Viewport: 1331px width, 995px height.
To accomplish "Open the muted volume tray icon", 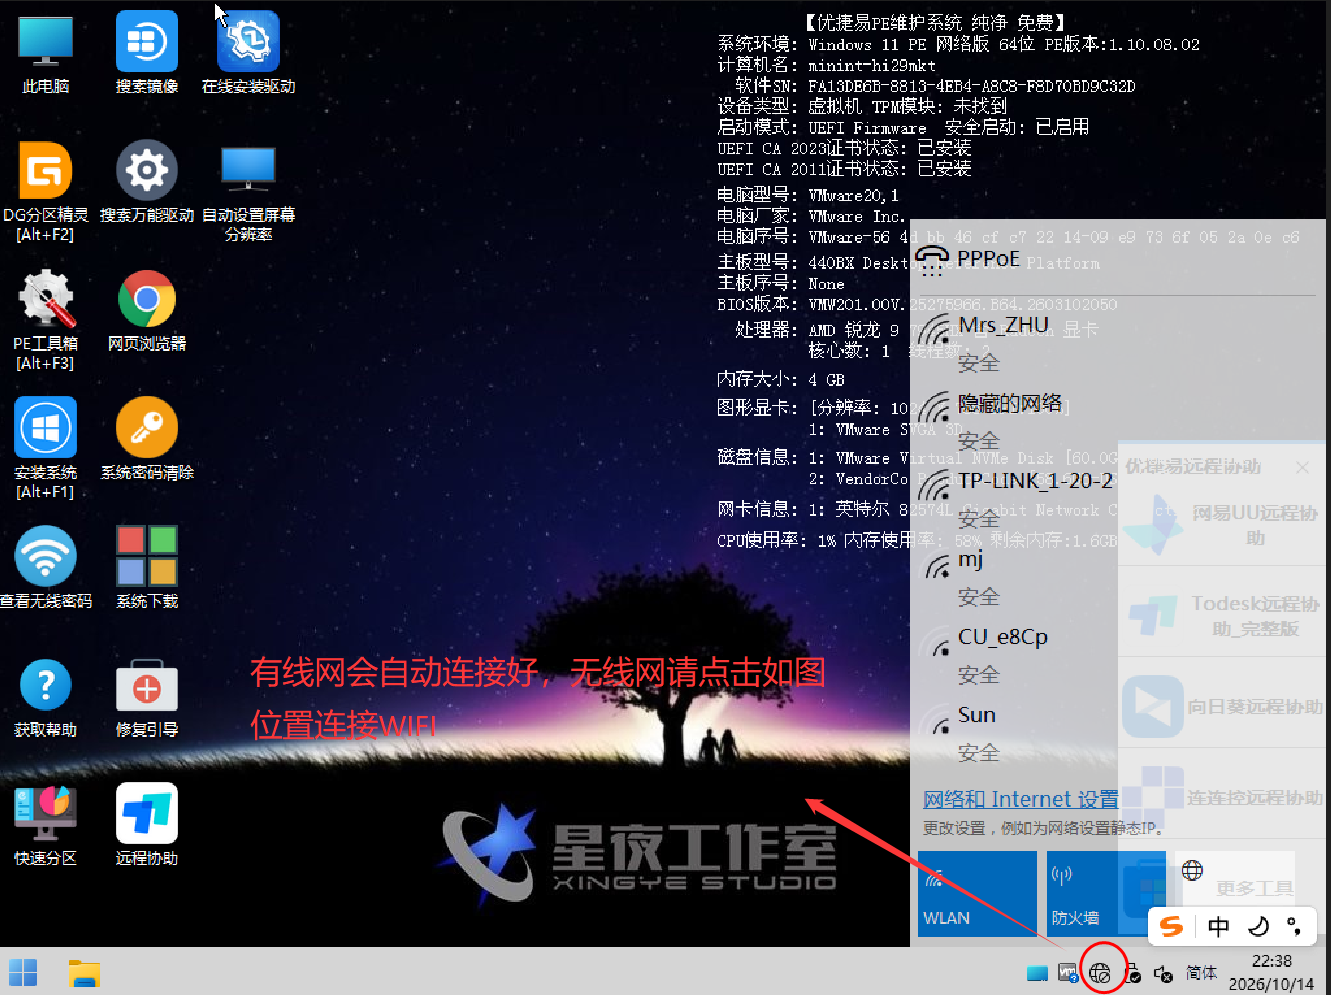I will (x=1163, y=973).
